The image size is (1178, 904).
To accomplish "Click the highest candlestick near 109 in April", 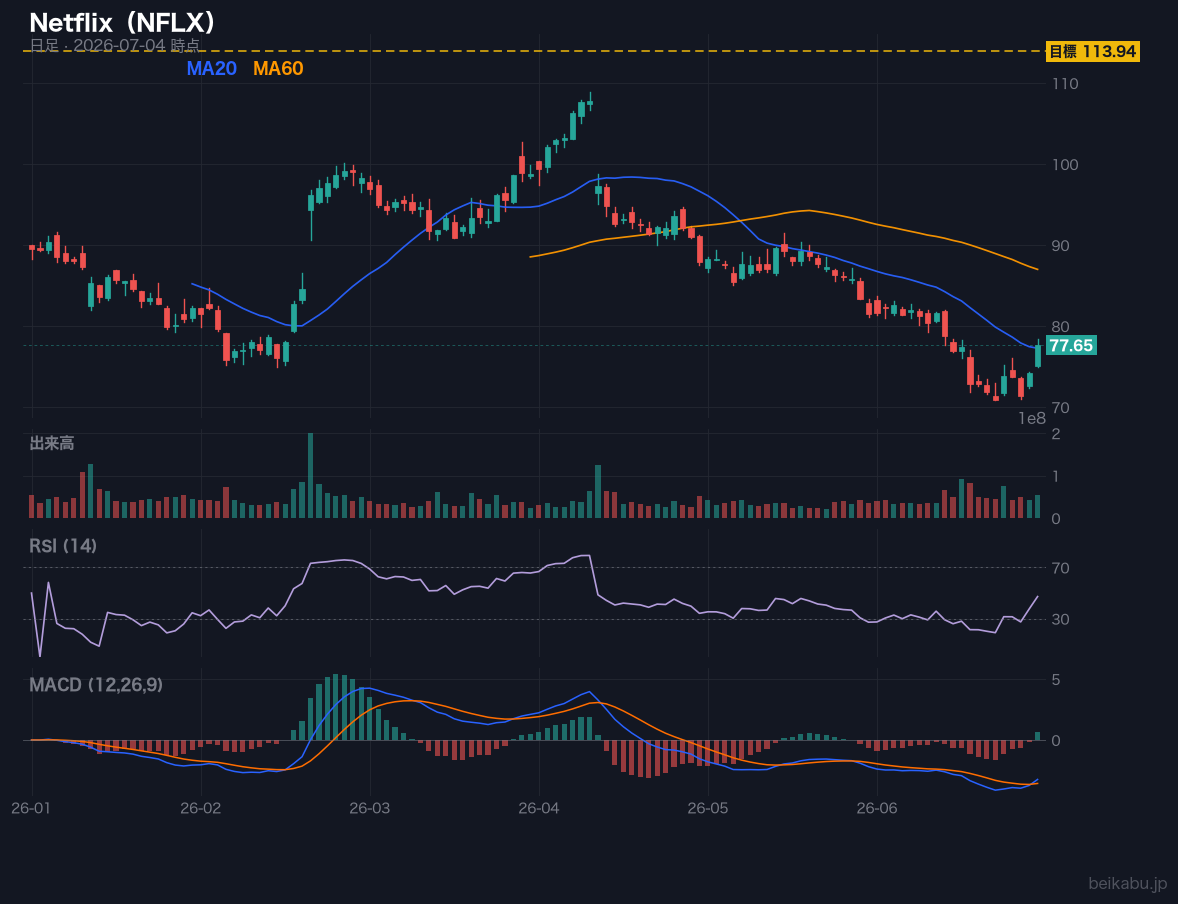I will (590, 102).
